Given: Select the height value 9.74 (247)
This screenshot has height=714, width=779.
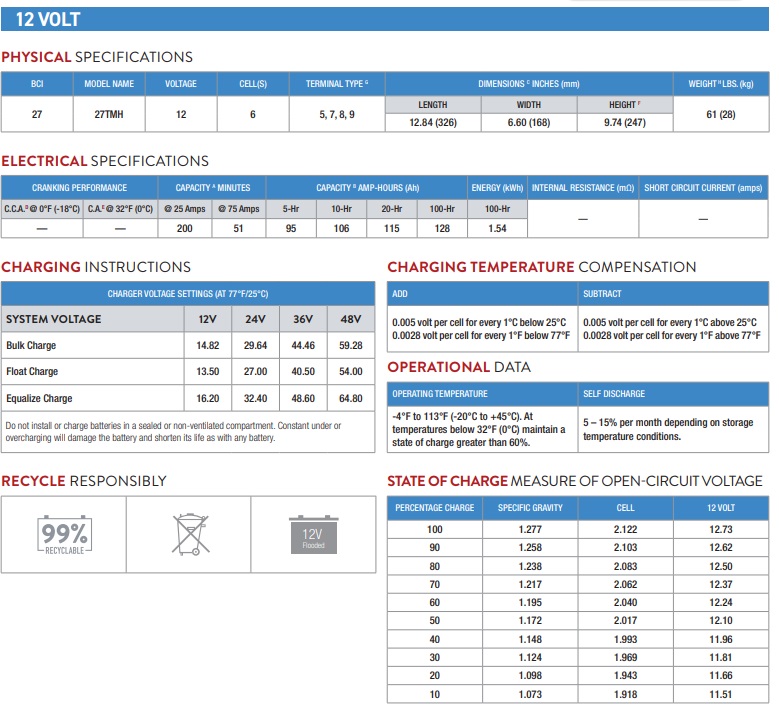Looking at the screenshot, I should click(624, 122).
